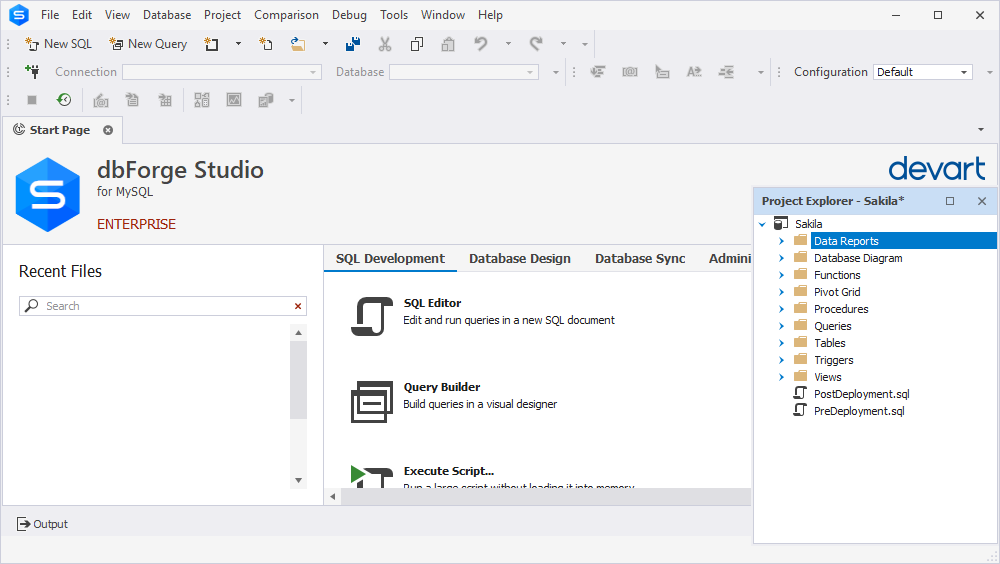Click the Cut scissors icon
The image size is (1000, 564).
coord(385,44)
